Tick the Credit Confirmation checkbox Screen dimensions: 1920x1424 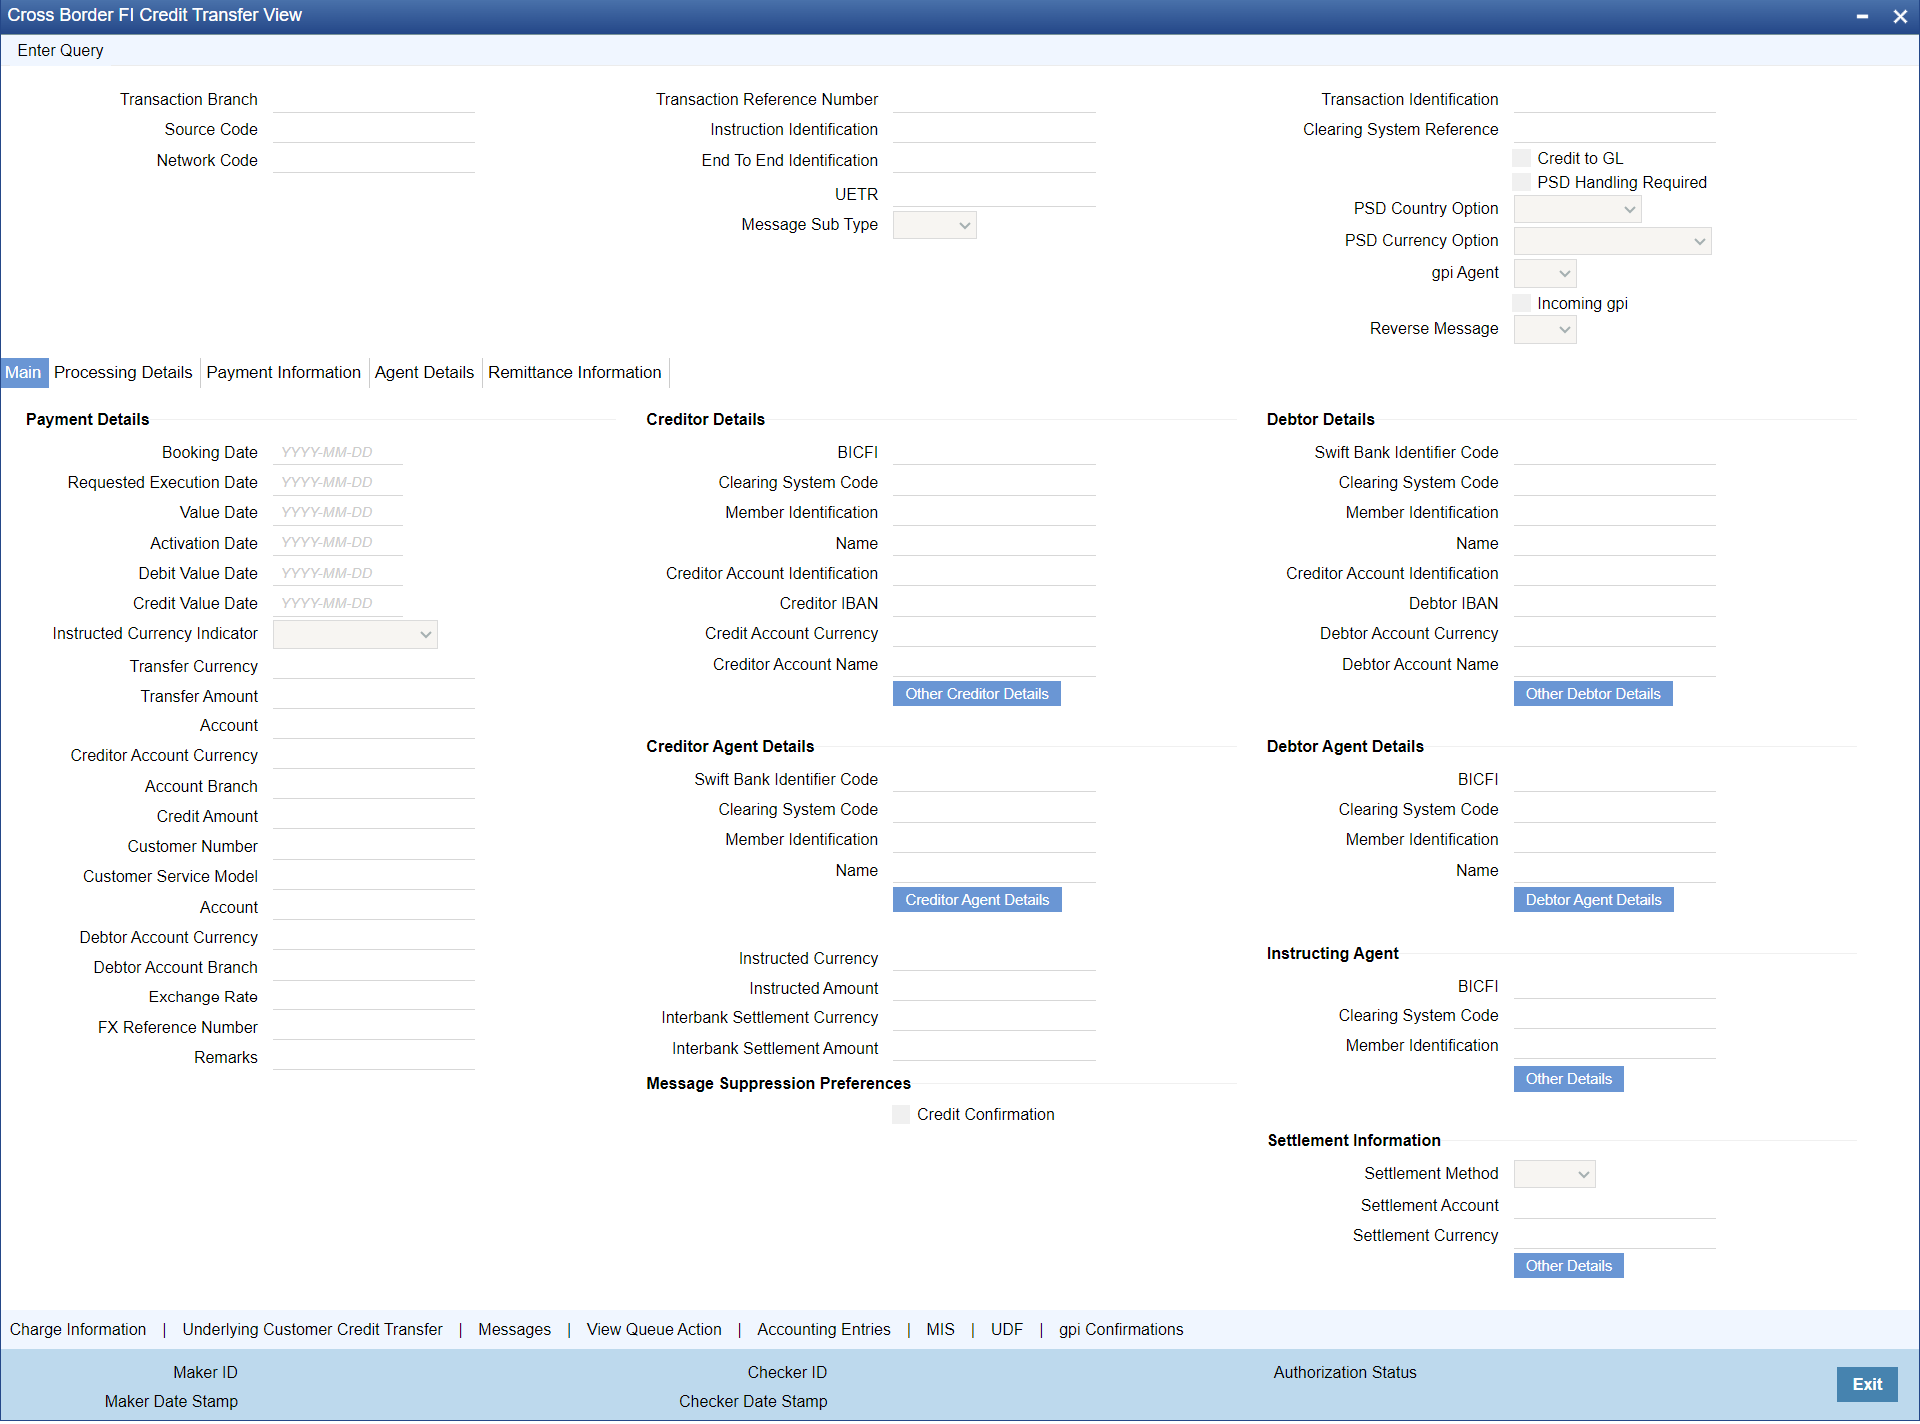[901, 1114]
